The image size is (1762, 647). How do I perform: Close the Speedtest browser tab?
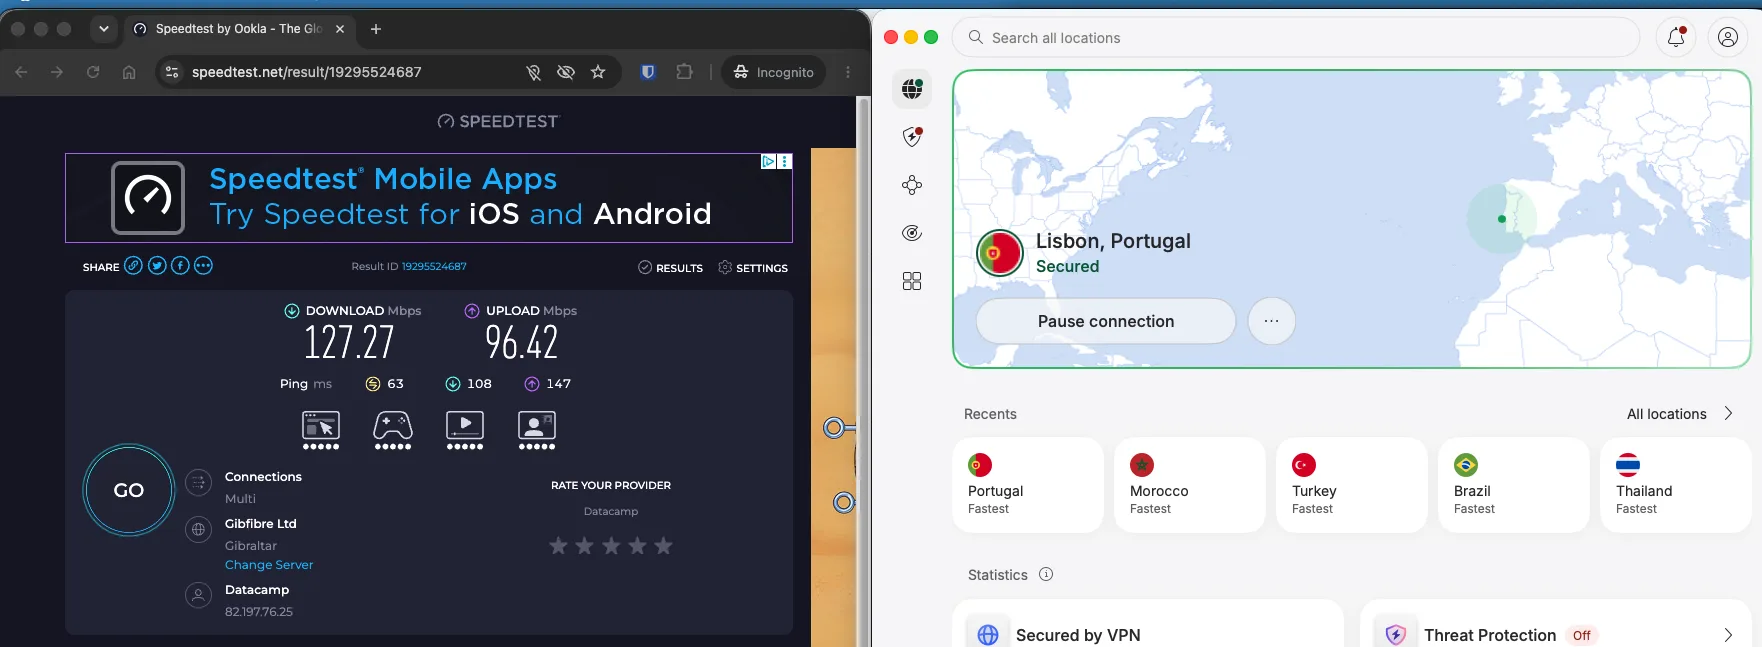pos(340,29)
